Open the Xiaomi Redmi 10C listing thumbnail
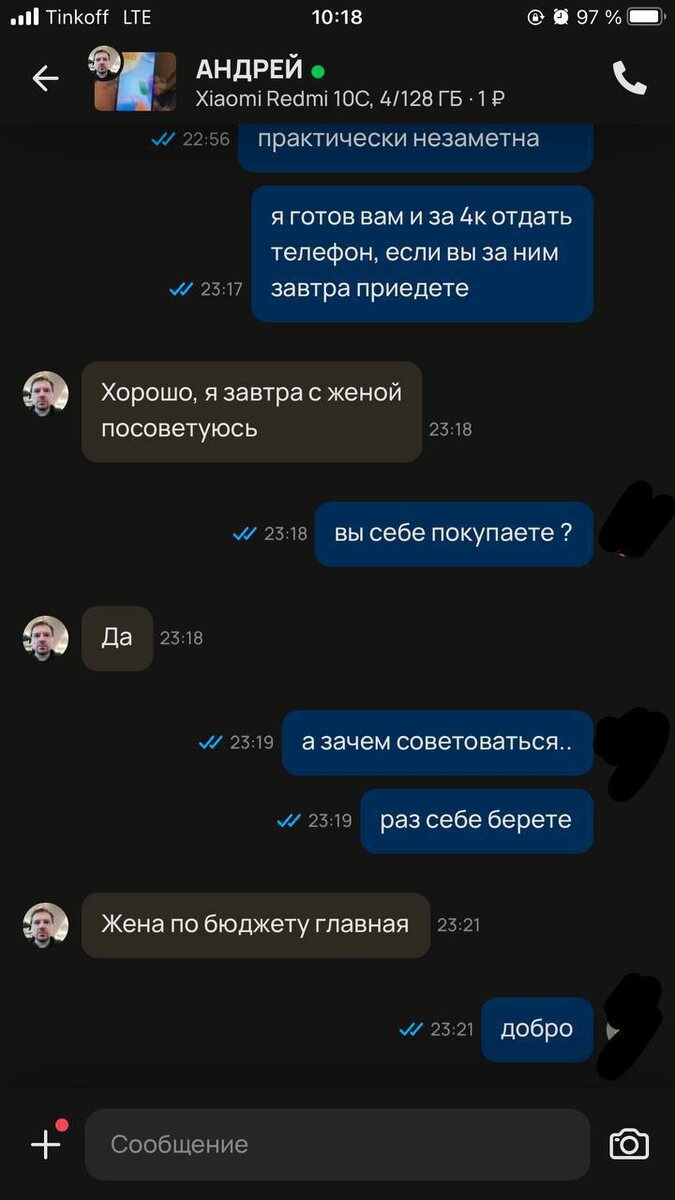The width and height of the screenshot is (675, 1200). click(135, 80)
